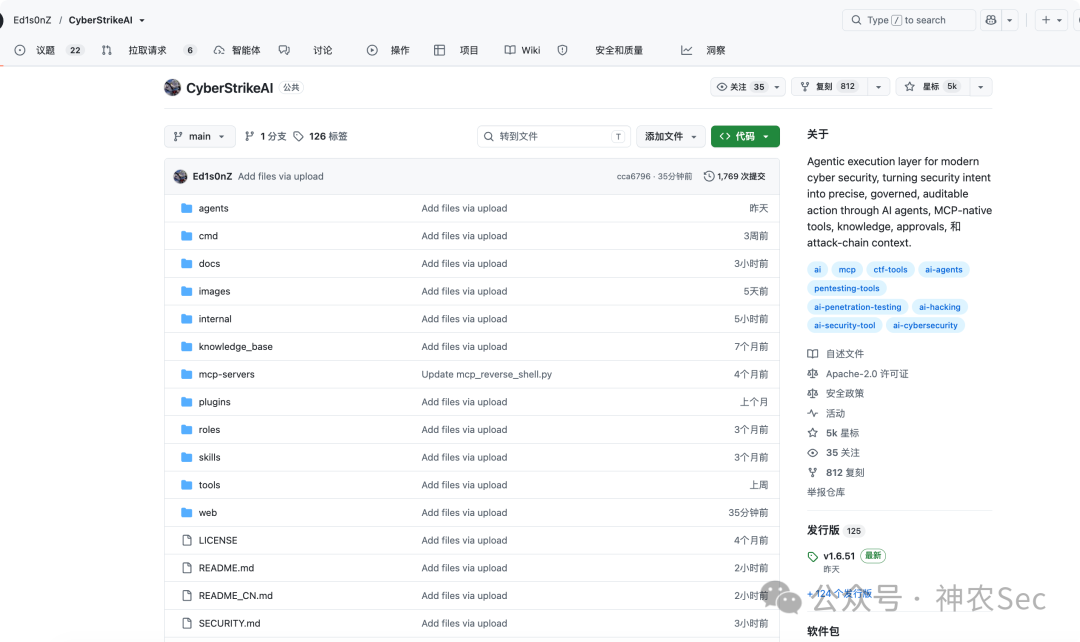The height and width of the screenshot is (642, 1080).
Task: Open the skills folder
Action: (209, 457)
